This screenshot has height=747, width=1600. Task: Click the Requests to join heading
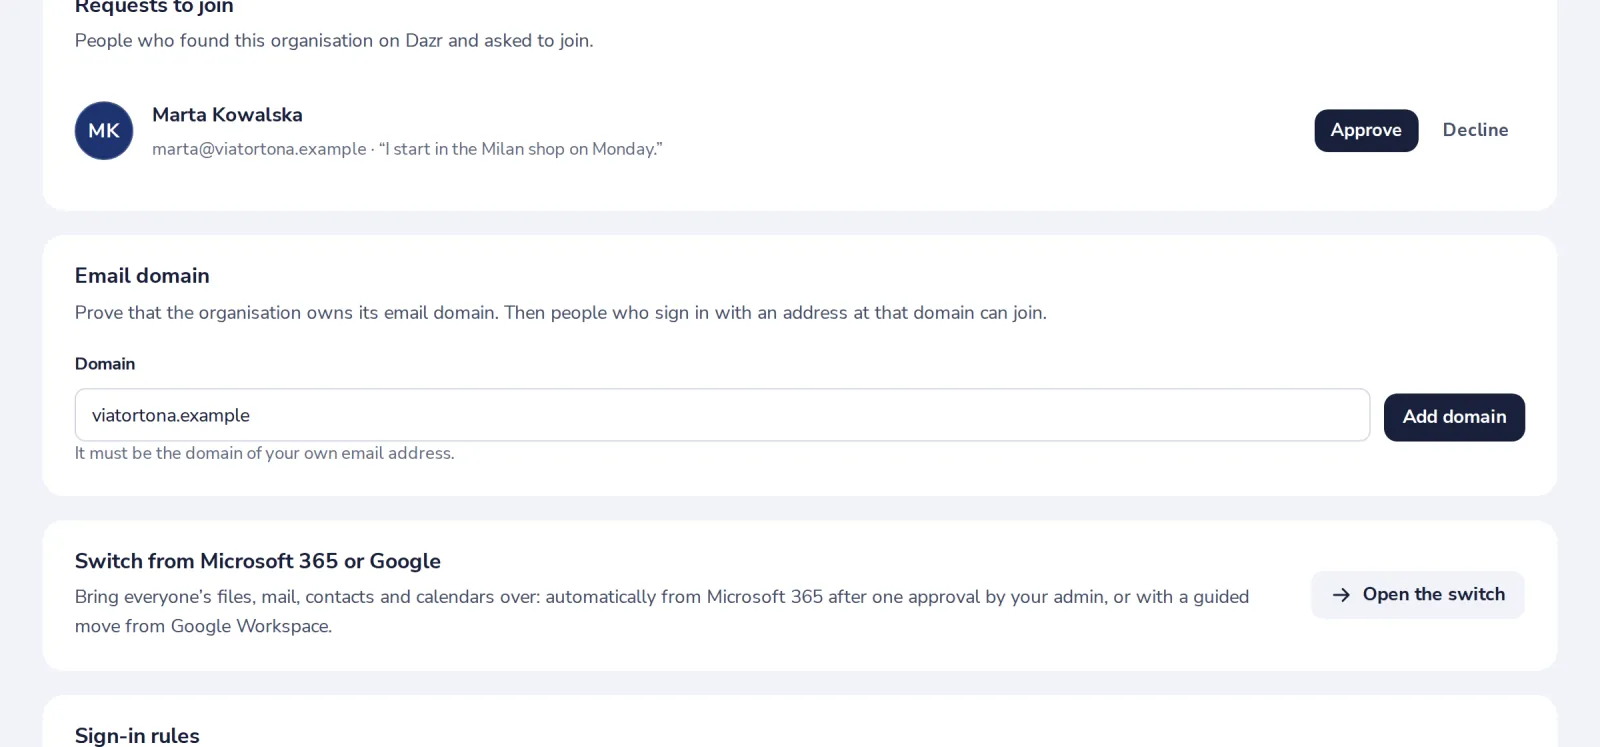(x=154, y=7)
